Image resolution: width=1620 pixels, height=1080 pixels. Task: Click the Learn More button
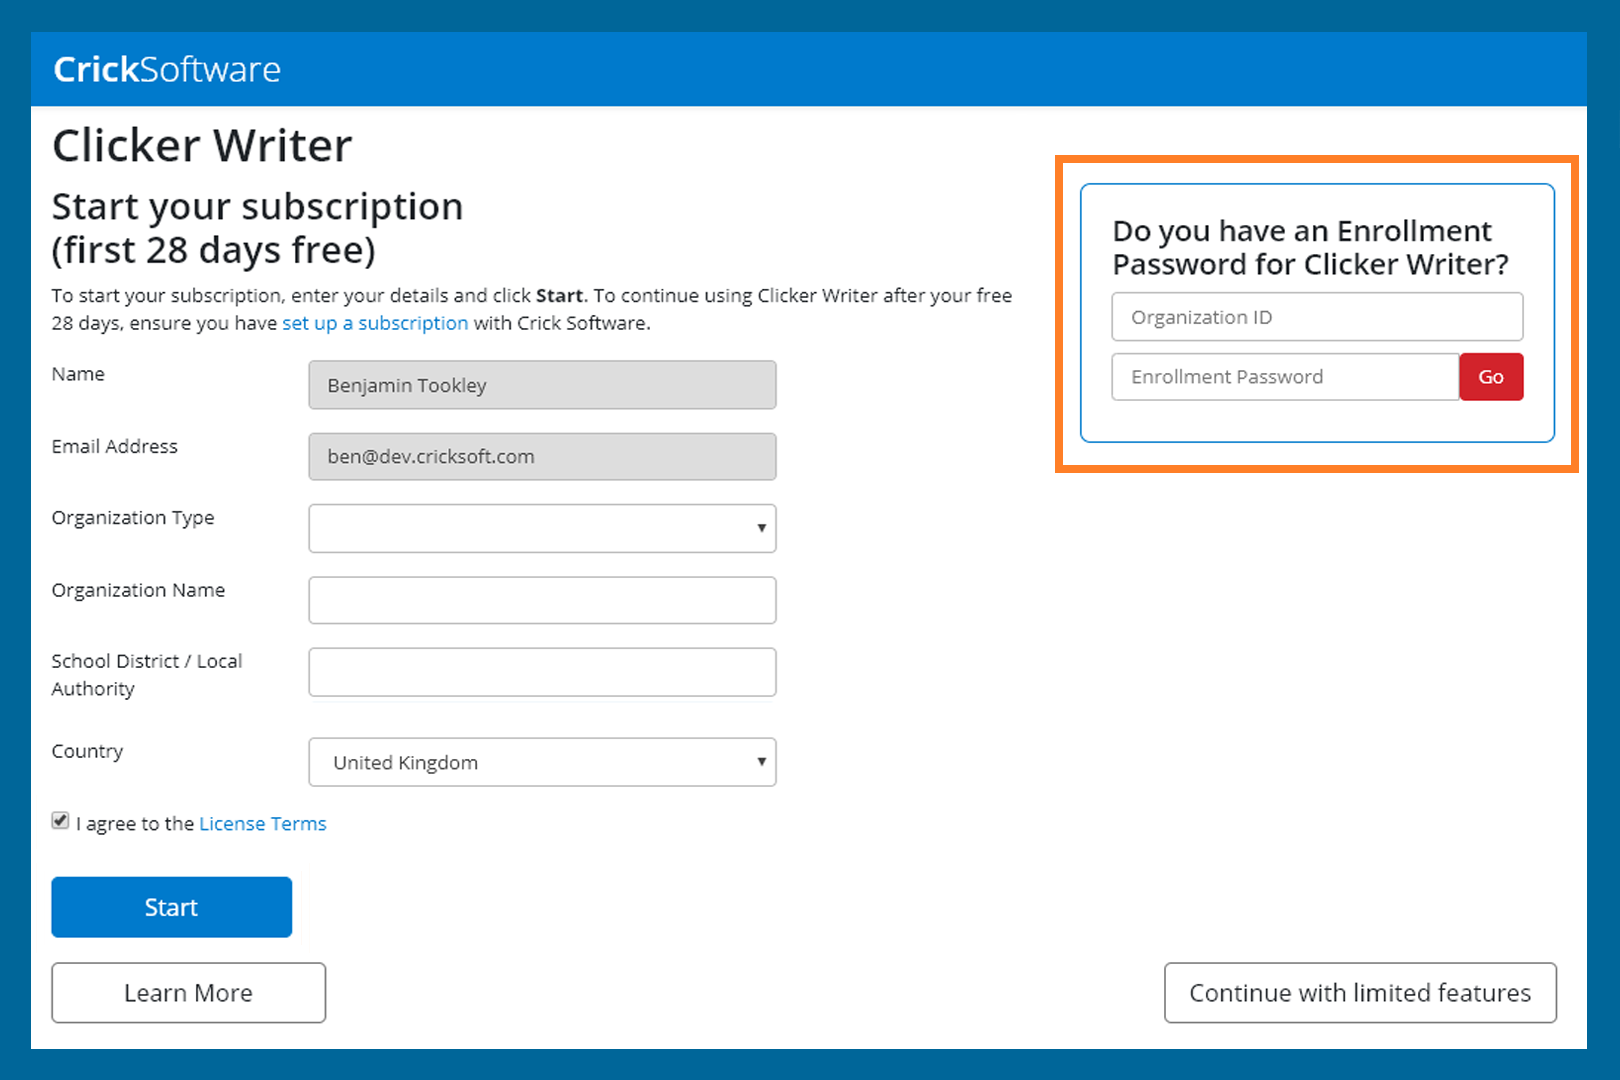(188, 993)
